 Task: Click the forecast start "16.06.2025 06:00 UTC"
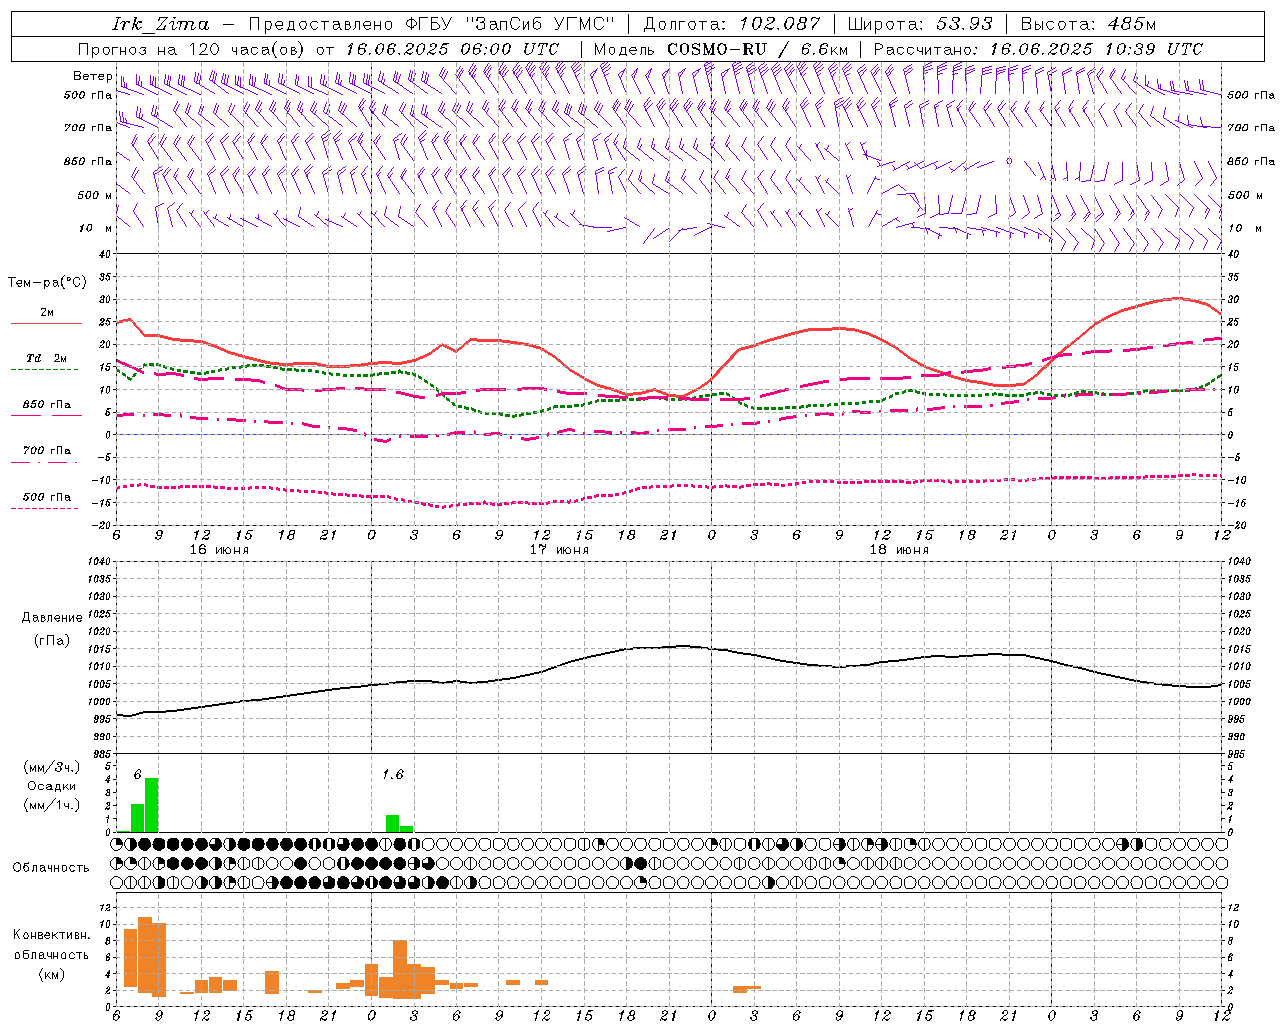pyautogui.click(x=451, y=49)
